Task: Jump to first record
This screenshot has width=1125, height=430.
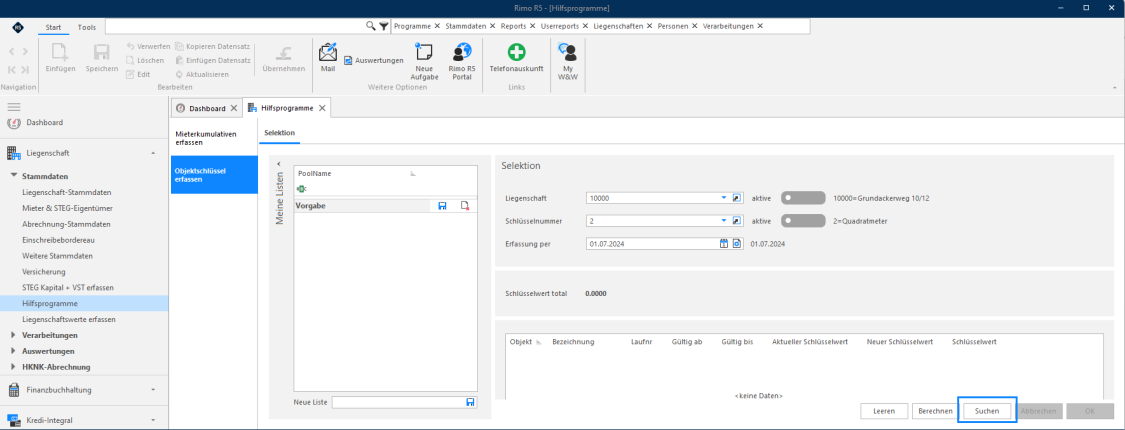Action: pyautogui.click(x=12, y=70)
